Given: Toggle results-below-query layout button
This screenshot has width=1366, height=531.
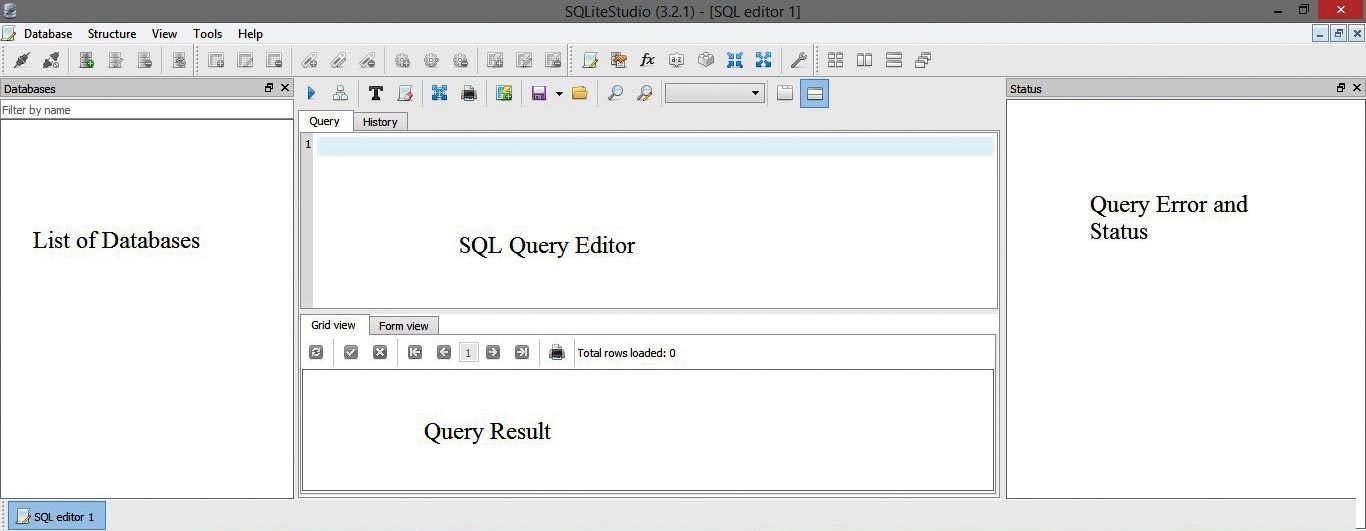Looking at the screenshot, I should click(814, 93).
